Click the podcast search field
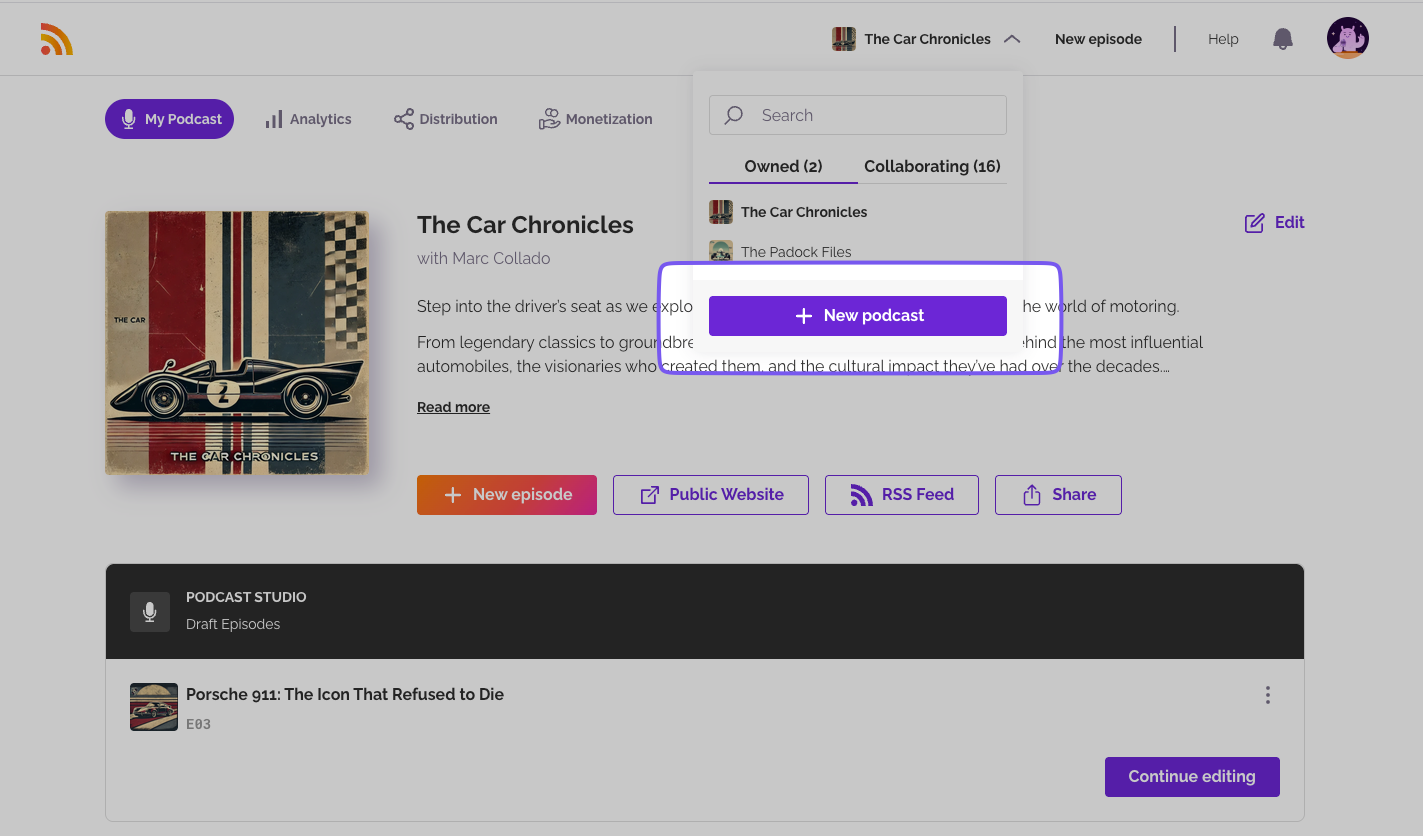This screenshot has width=1423, height=836. (858, 115)
